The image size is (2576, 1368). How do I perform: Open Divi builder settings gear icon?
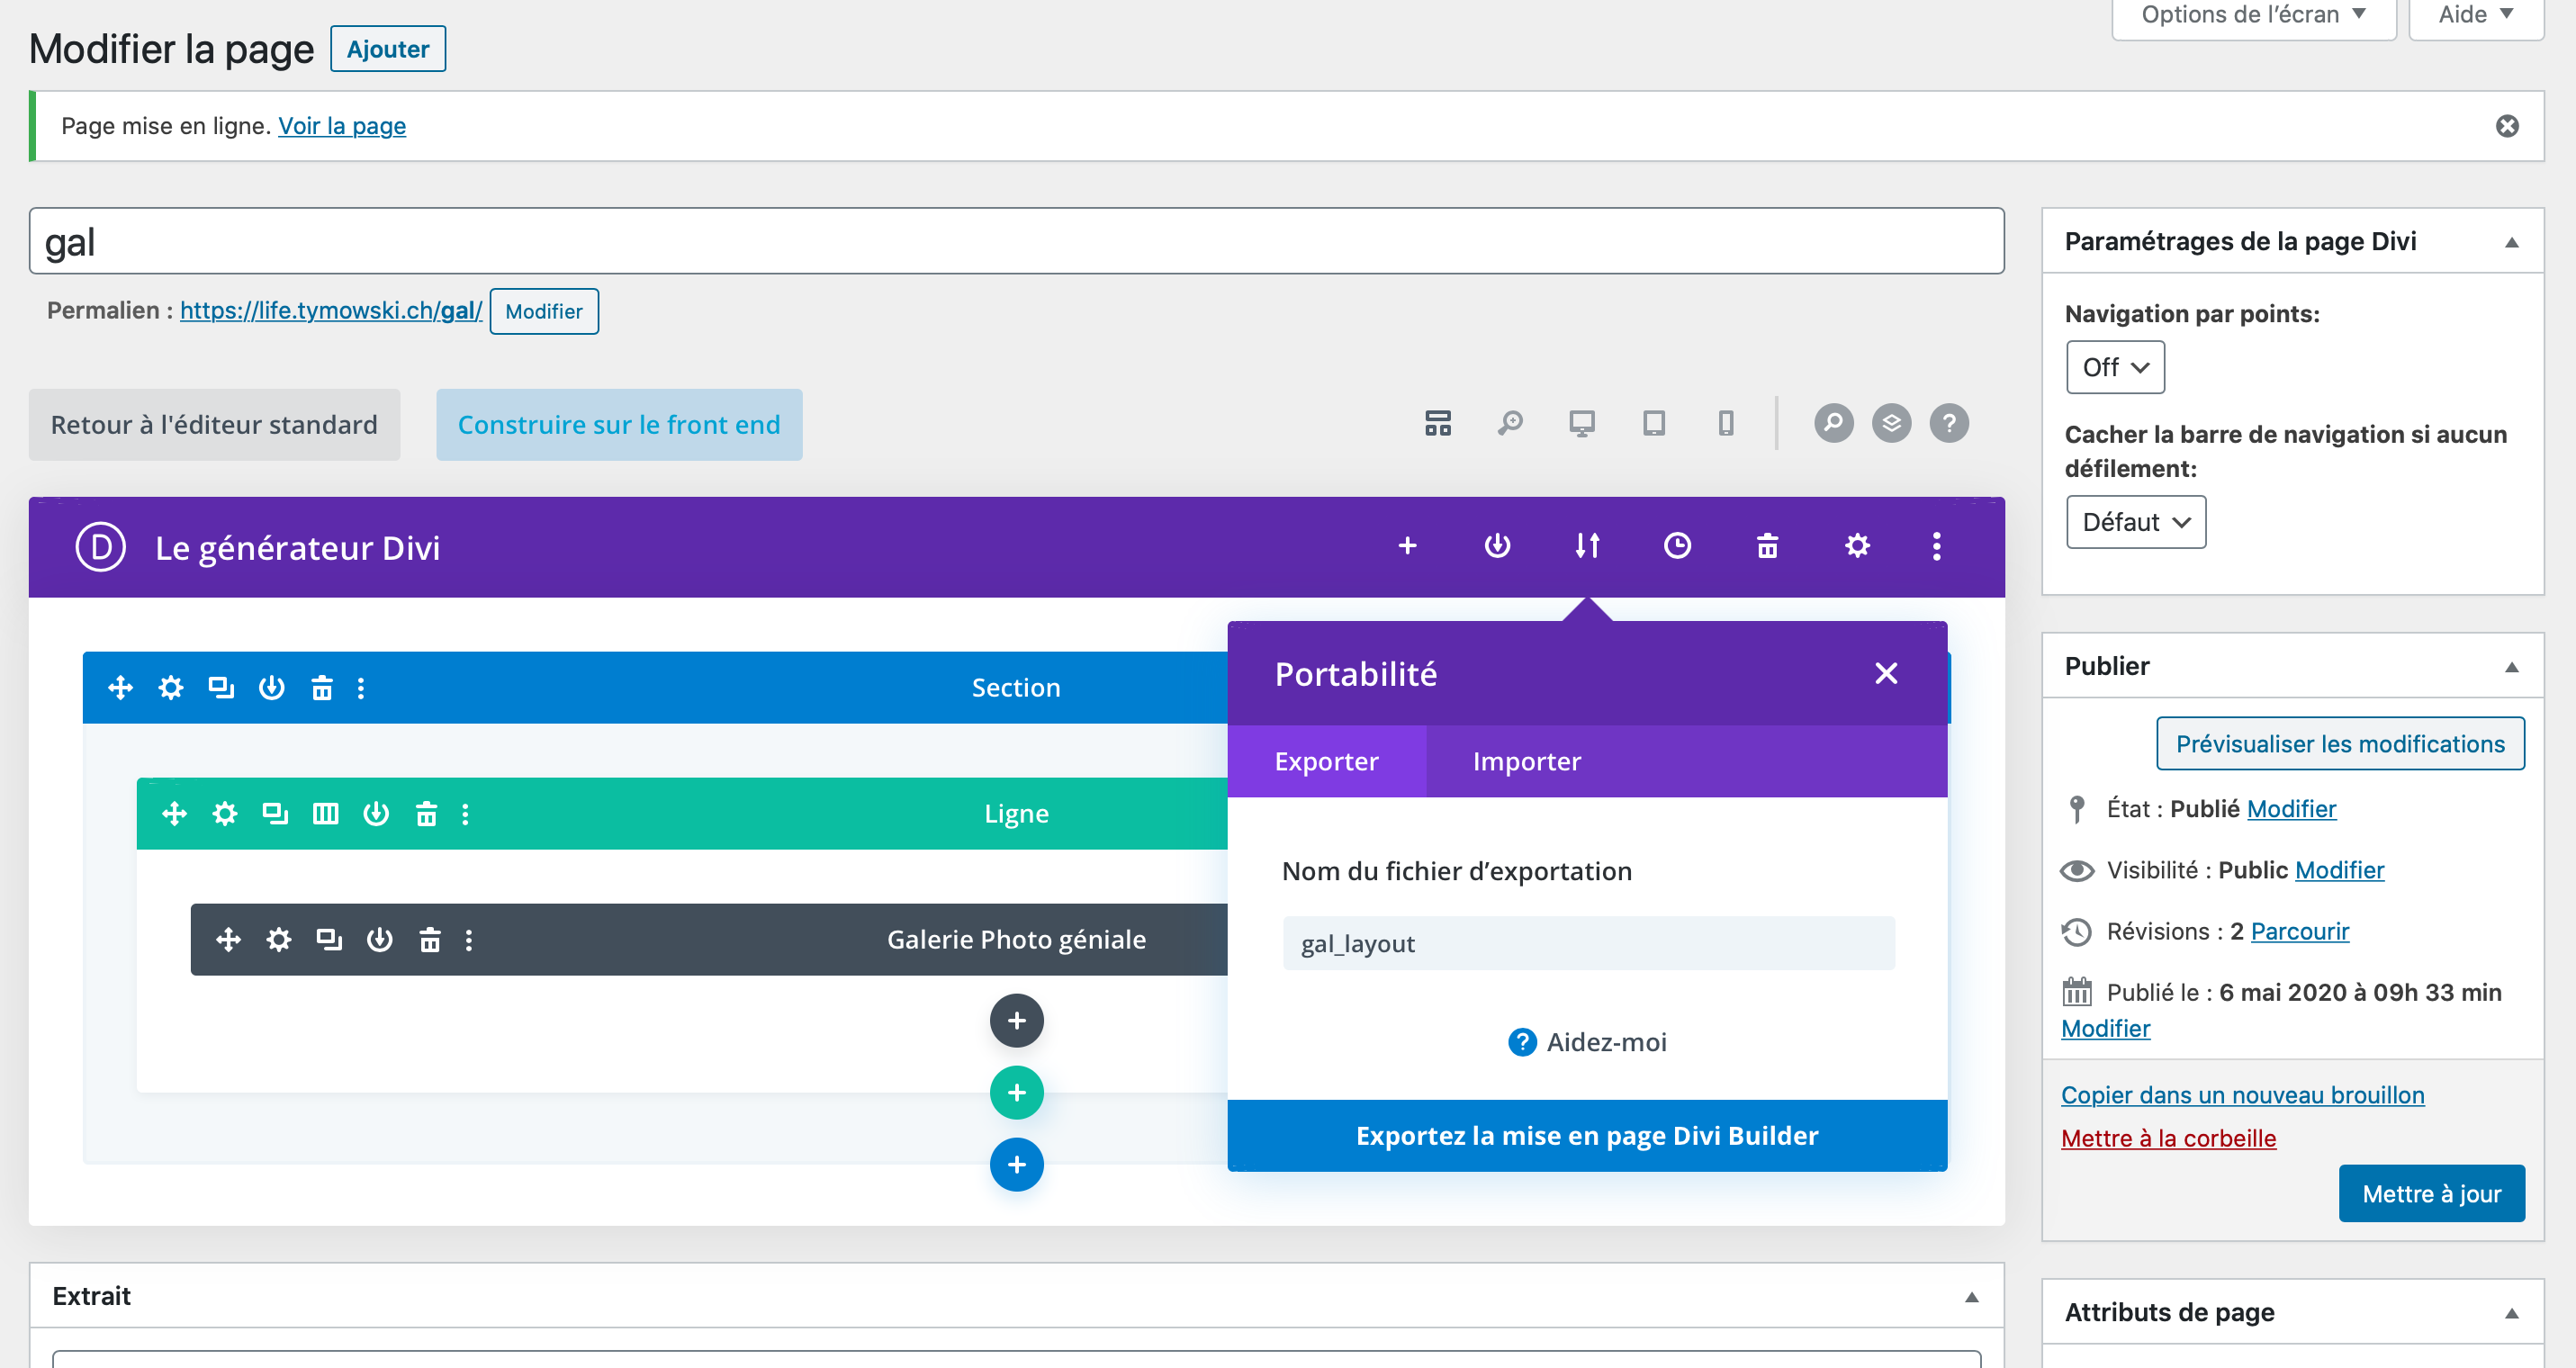[1857, 546]
